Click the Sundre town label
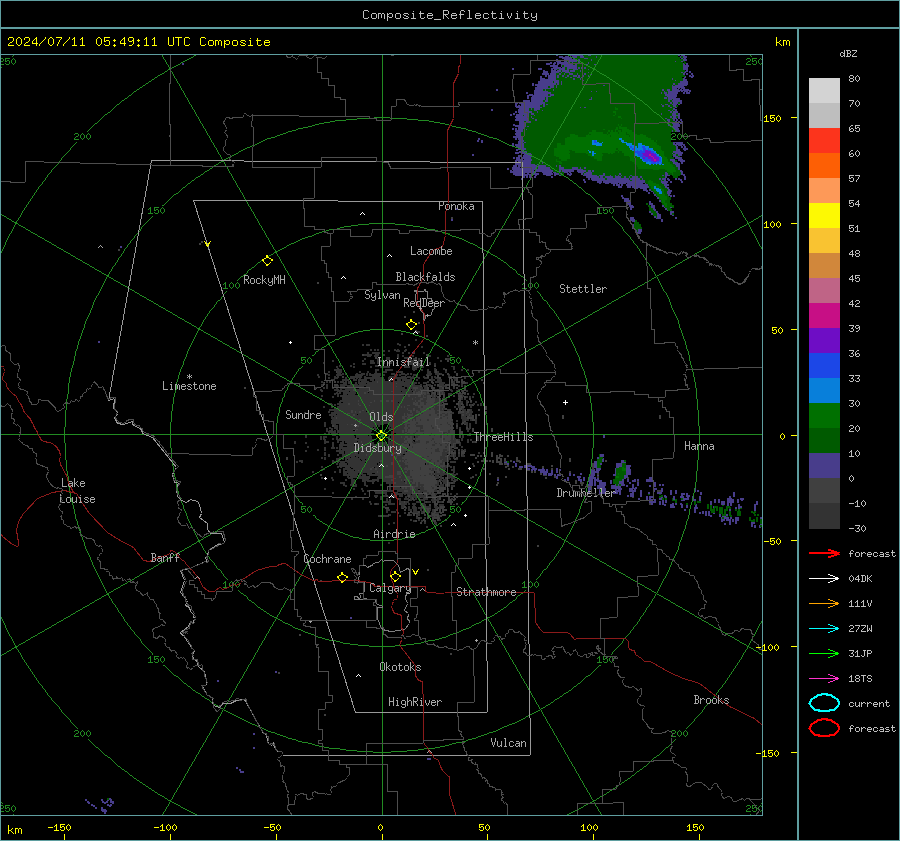 [303, 415]
